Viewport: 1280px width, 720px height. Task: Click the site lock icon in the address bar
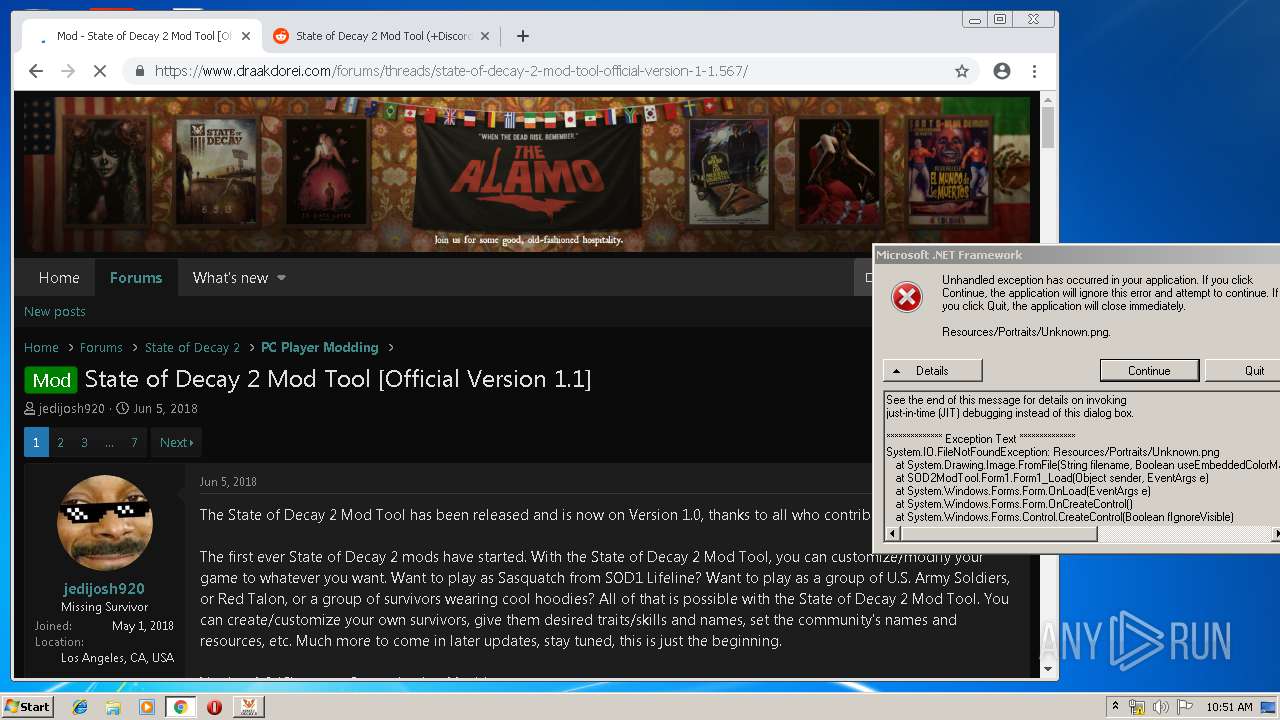pos(139,71)
